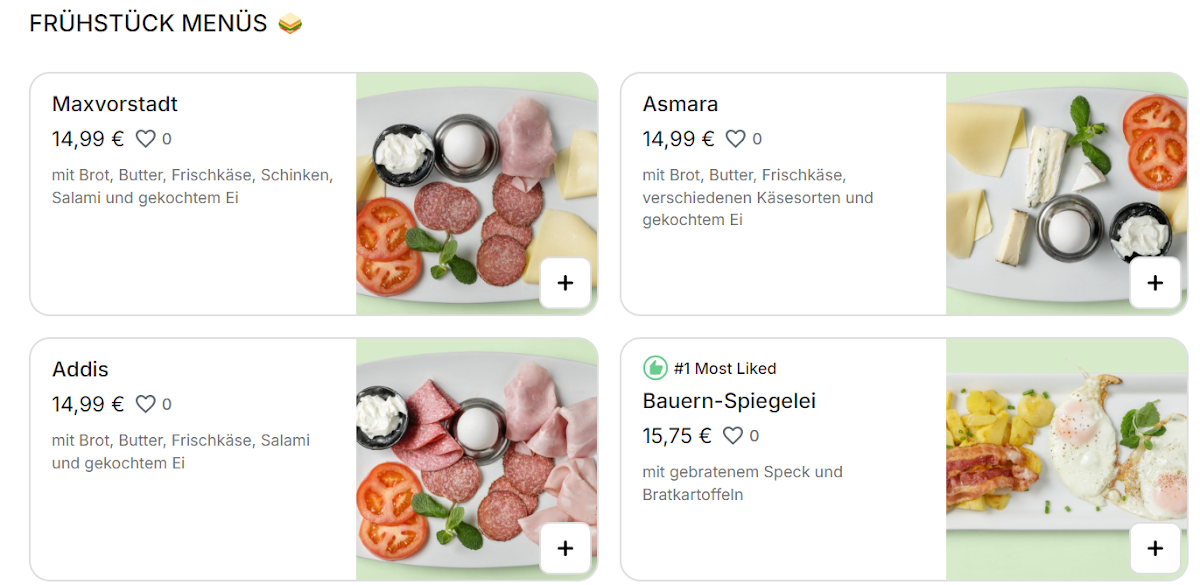This screenshot has width=1200, height=585.
Task: Open the Addis dish title
Action: tap(80, 369)
